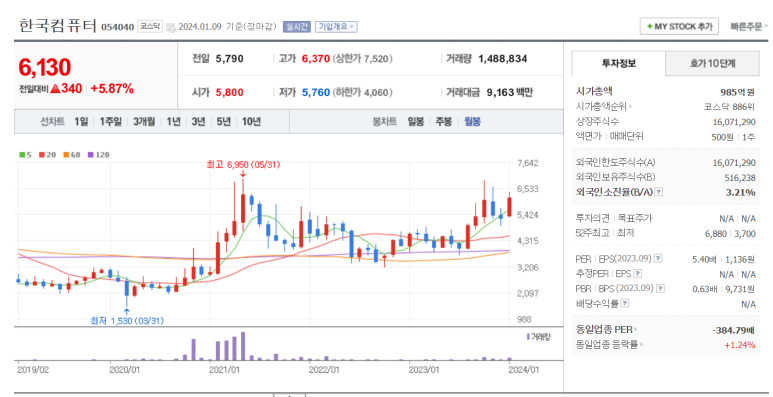Viewport: 773px width, 397px height.
Task: Select the 1년 line chart period
Action: [x=174, y=122]
